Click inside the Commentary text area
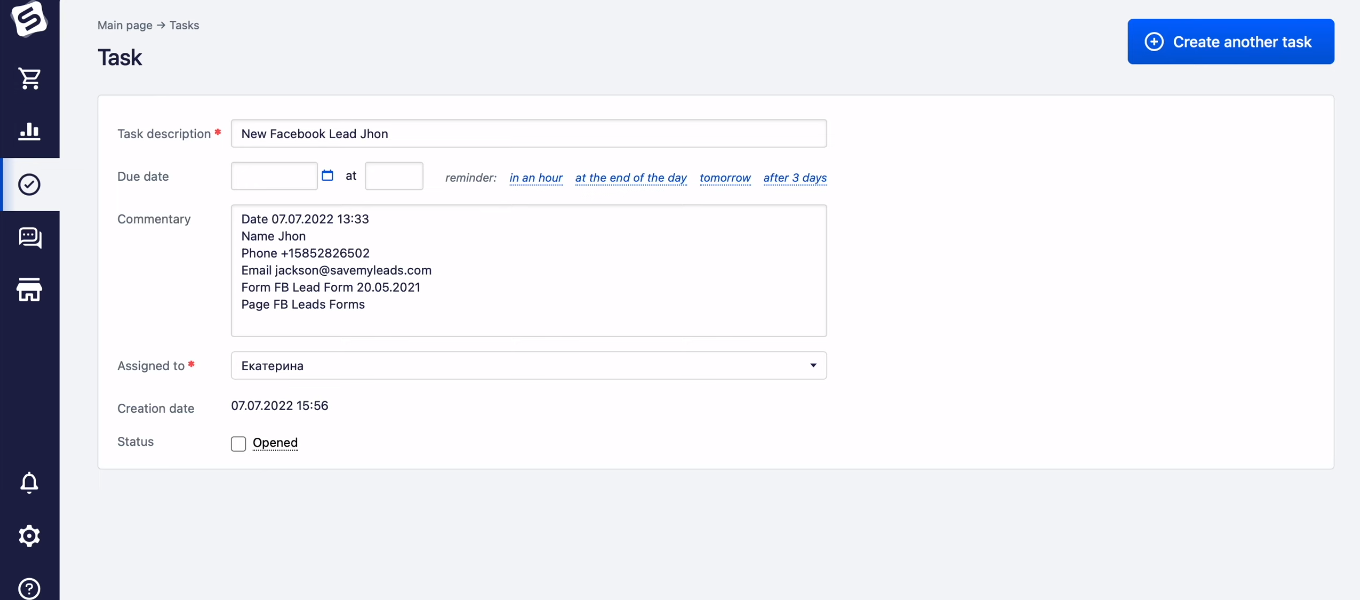The width and height of the screenshot is (1360, 600). 528,270
